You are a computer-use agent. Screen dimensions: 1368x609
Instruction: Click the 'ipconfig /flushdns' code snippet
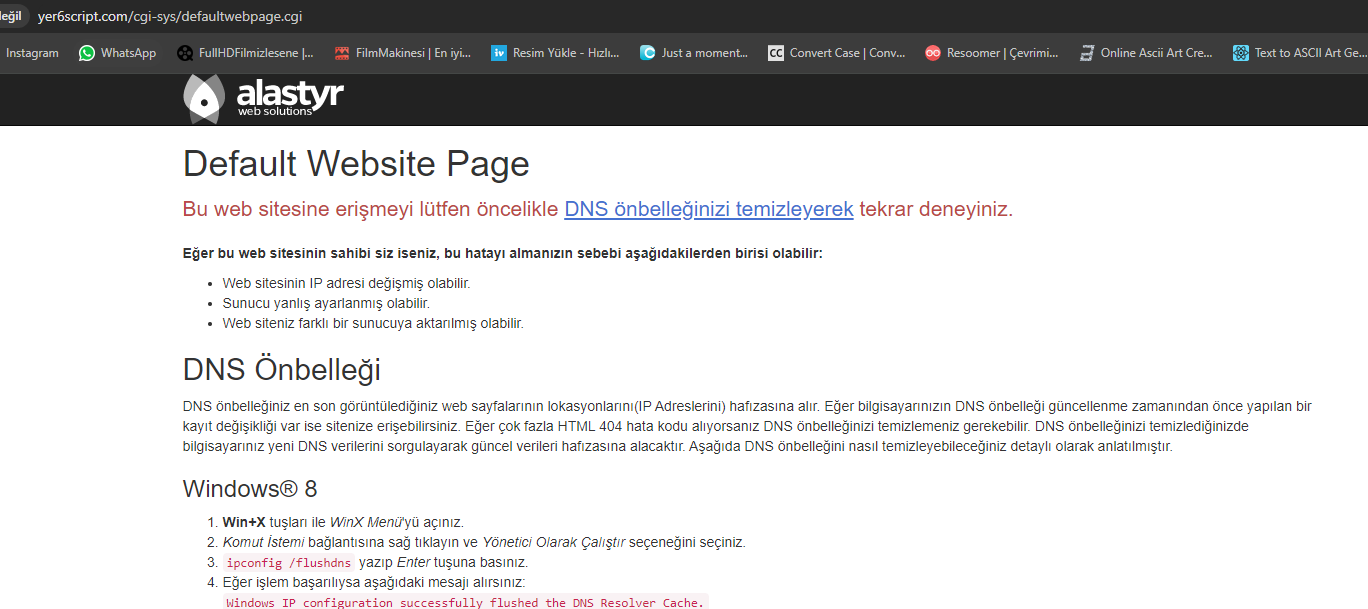pyautogui.click(x=288, y=562)
